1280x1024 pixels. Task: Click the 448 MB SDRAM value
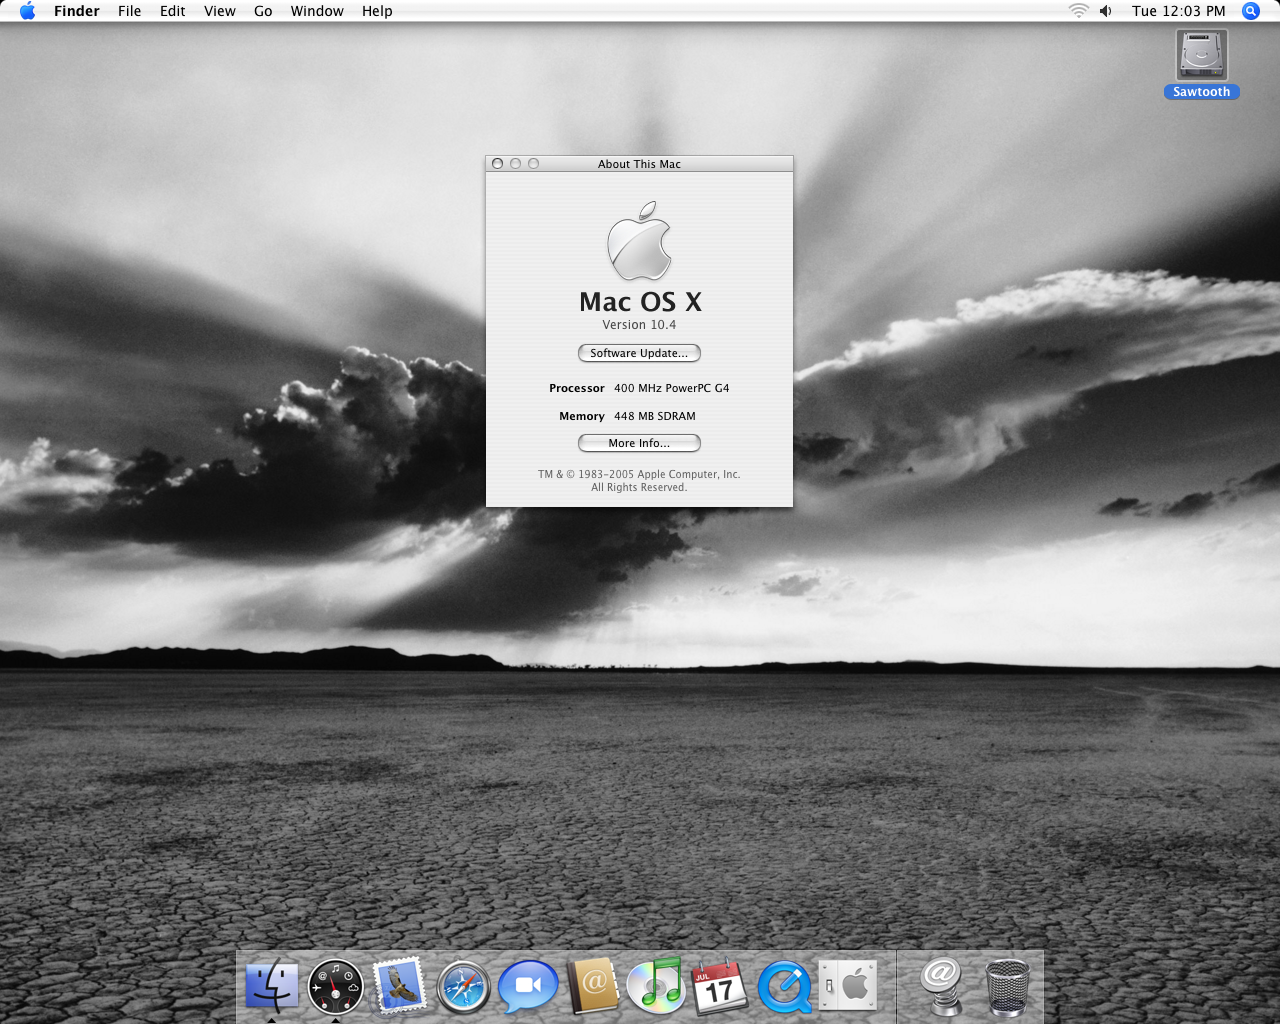(x=654, y=416)
